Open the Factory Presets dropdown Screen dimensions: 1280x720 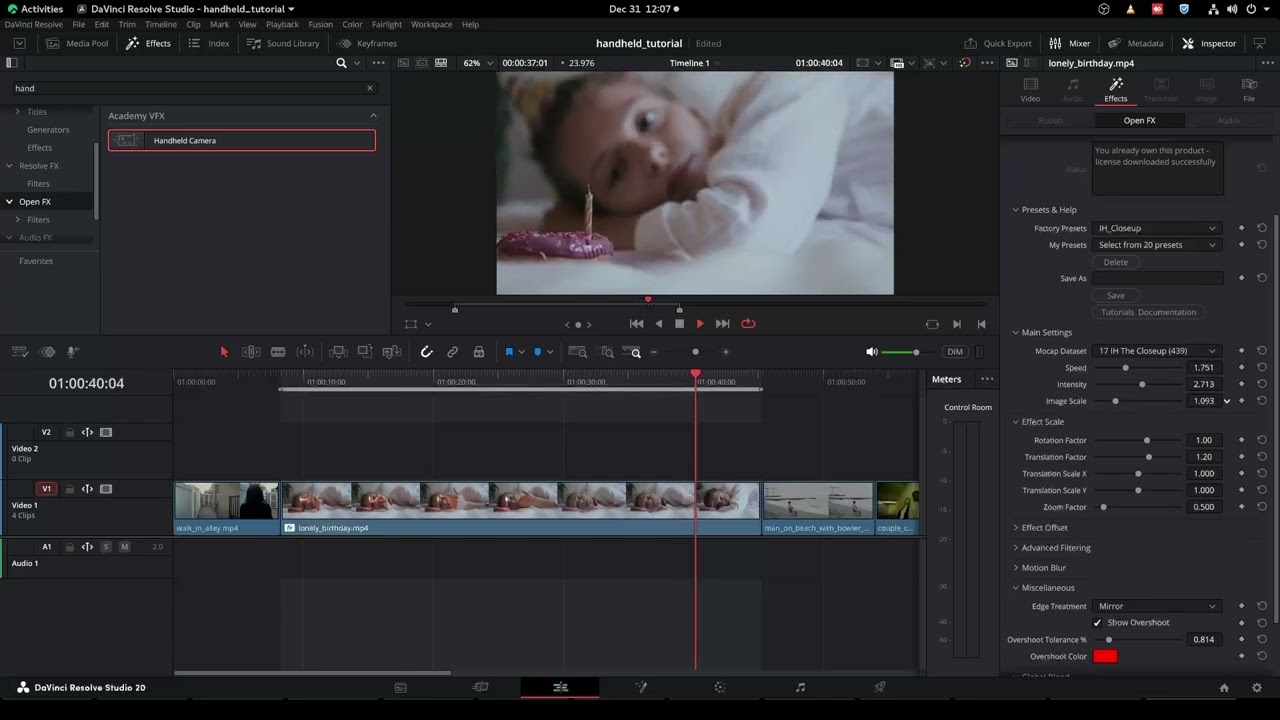click(1157, 228)
